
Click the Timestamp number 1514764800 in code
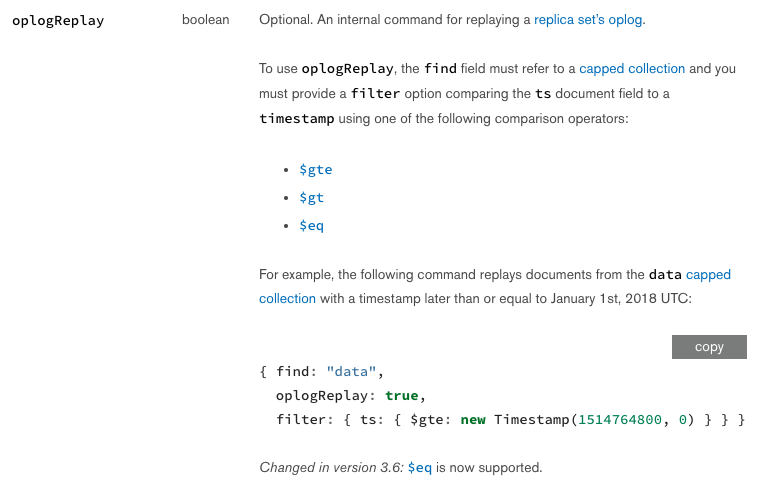pos(621,420)
